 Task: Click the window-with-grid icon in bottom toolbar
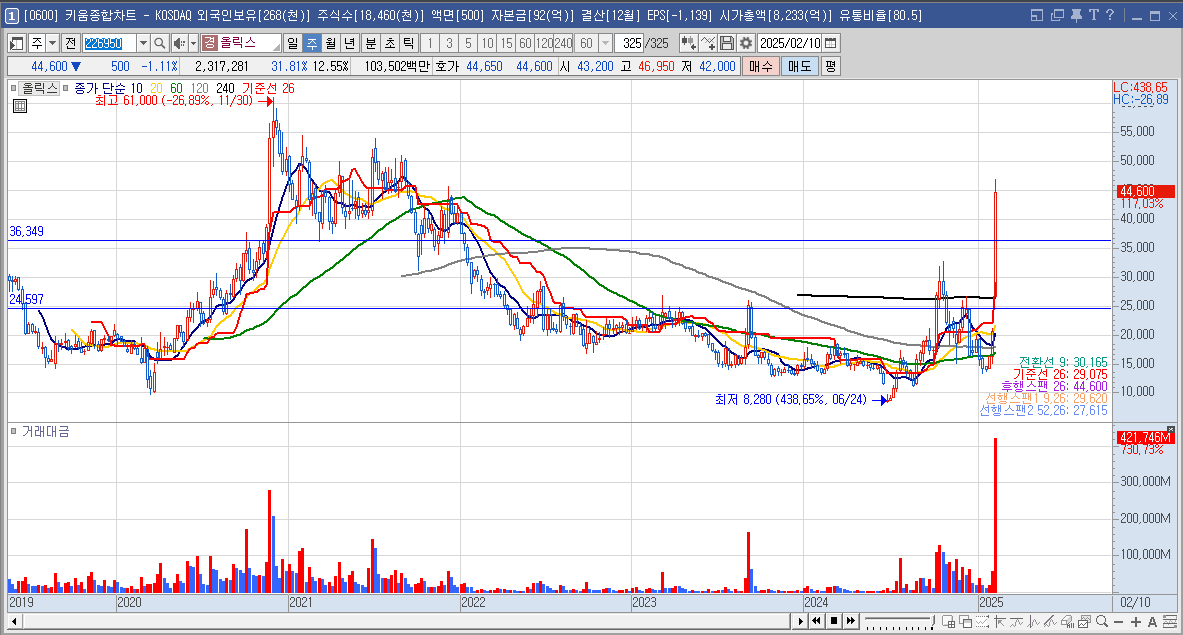[948, 621]
